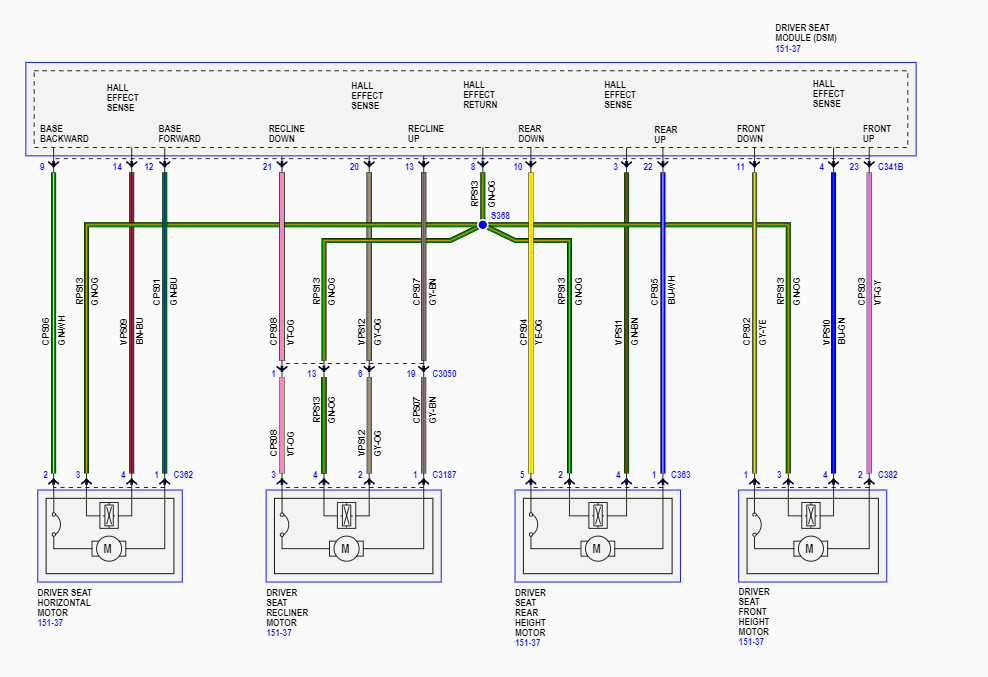The height and width of the screenshot is (677, 988).
Task: Follow 151-37 link below Driver Seat Recliner Motor
Action: (279, 632)
